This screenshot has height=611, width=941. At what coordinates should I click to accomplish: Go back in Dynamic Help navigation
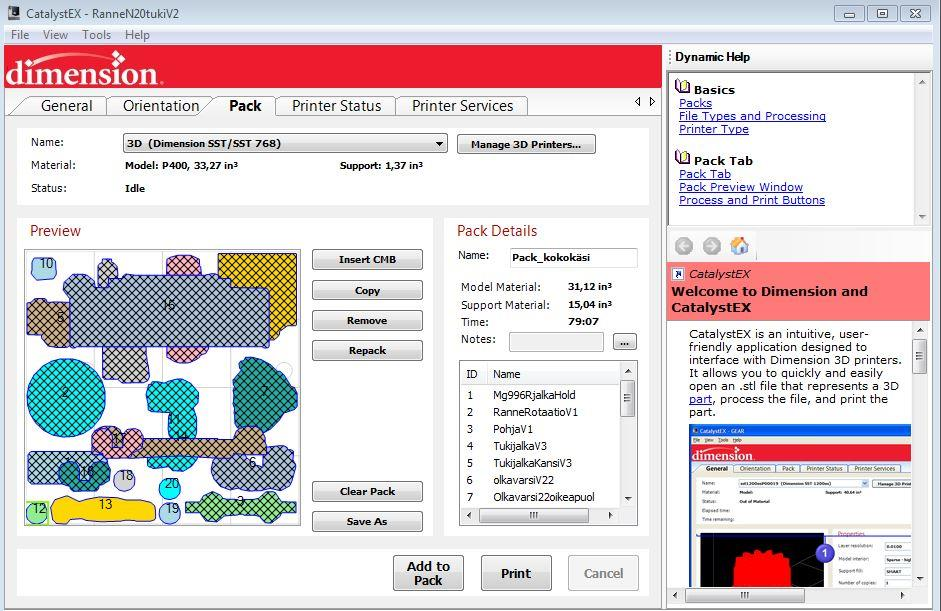pyautogui.click(x=684, y=246)
